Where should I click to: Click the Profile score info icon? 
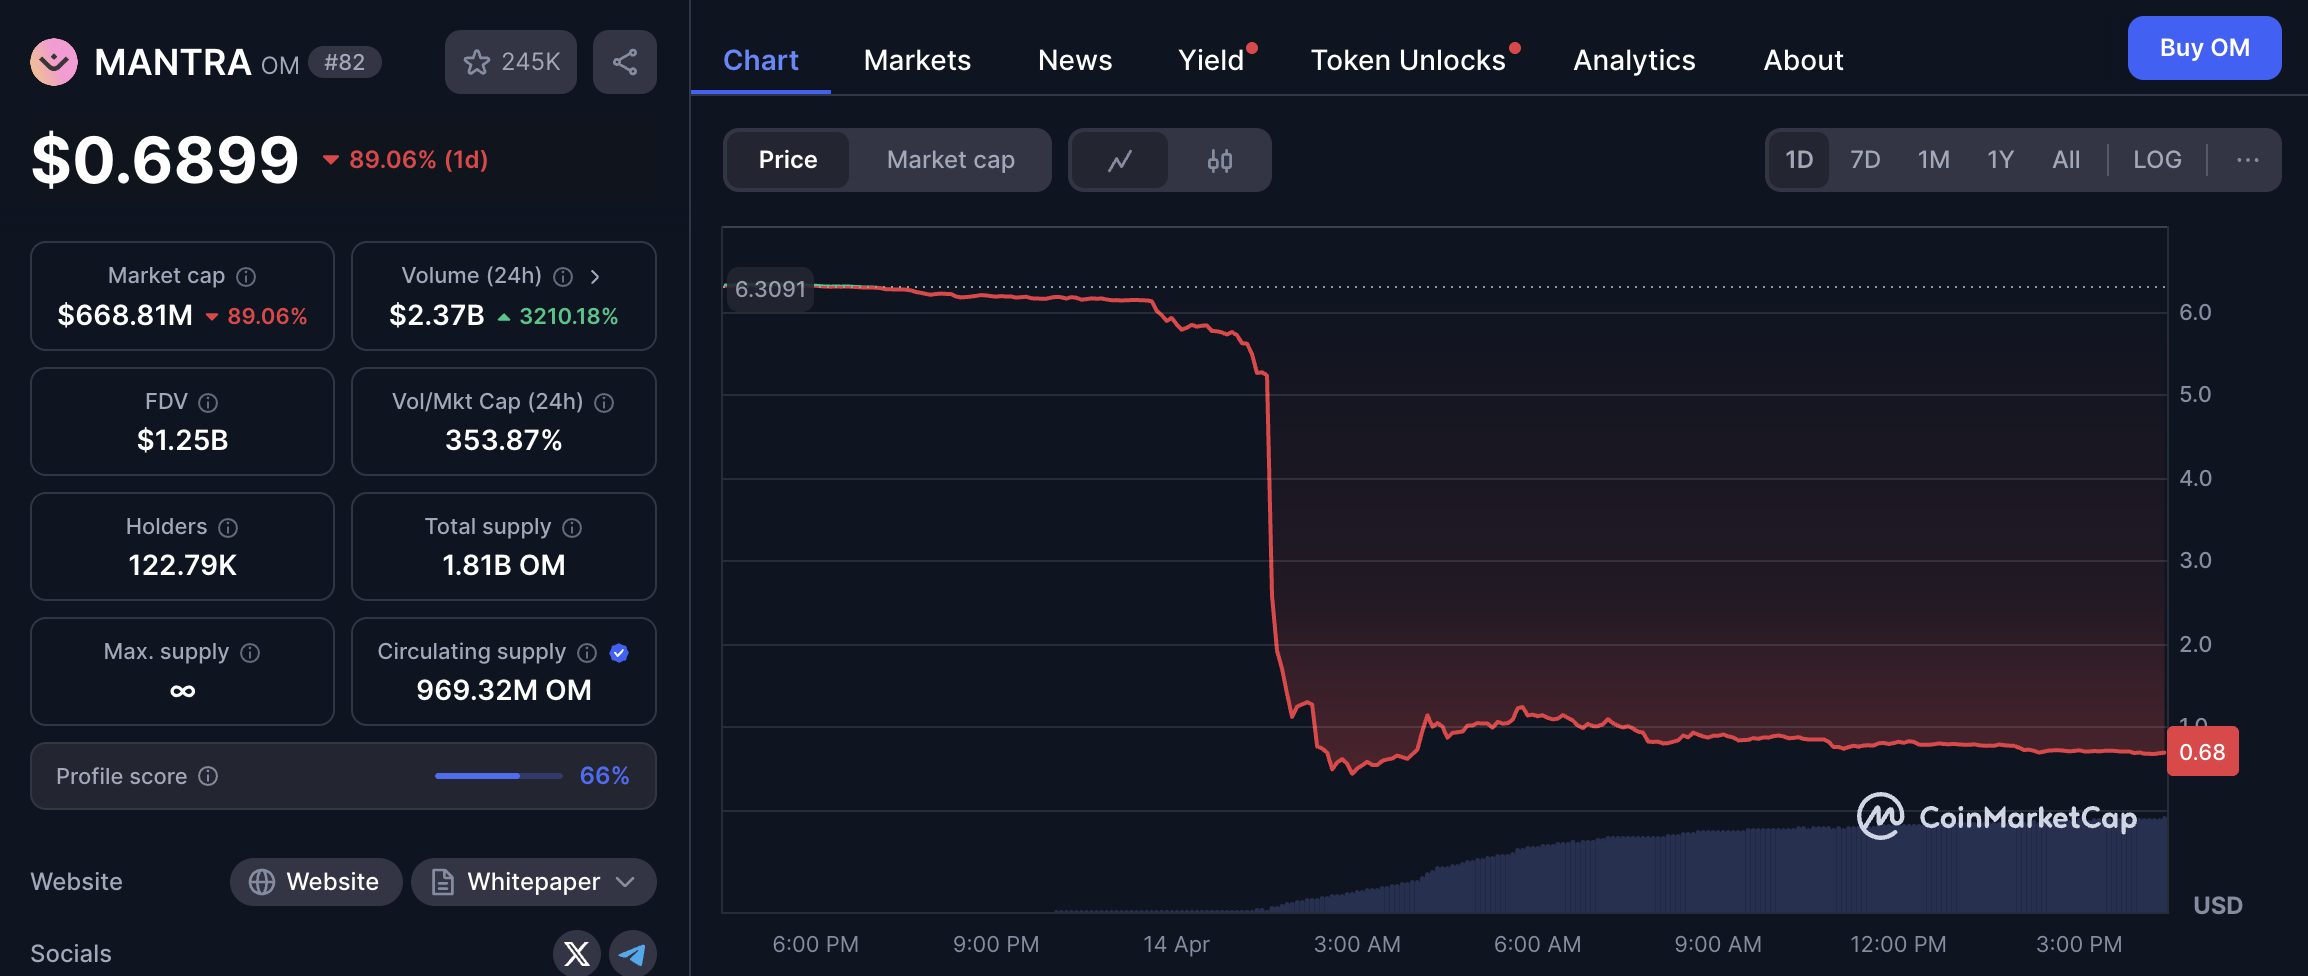tap(208, 776)
